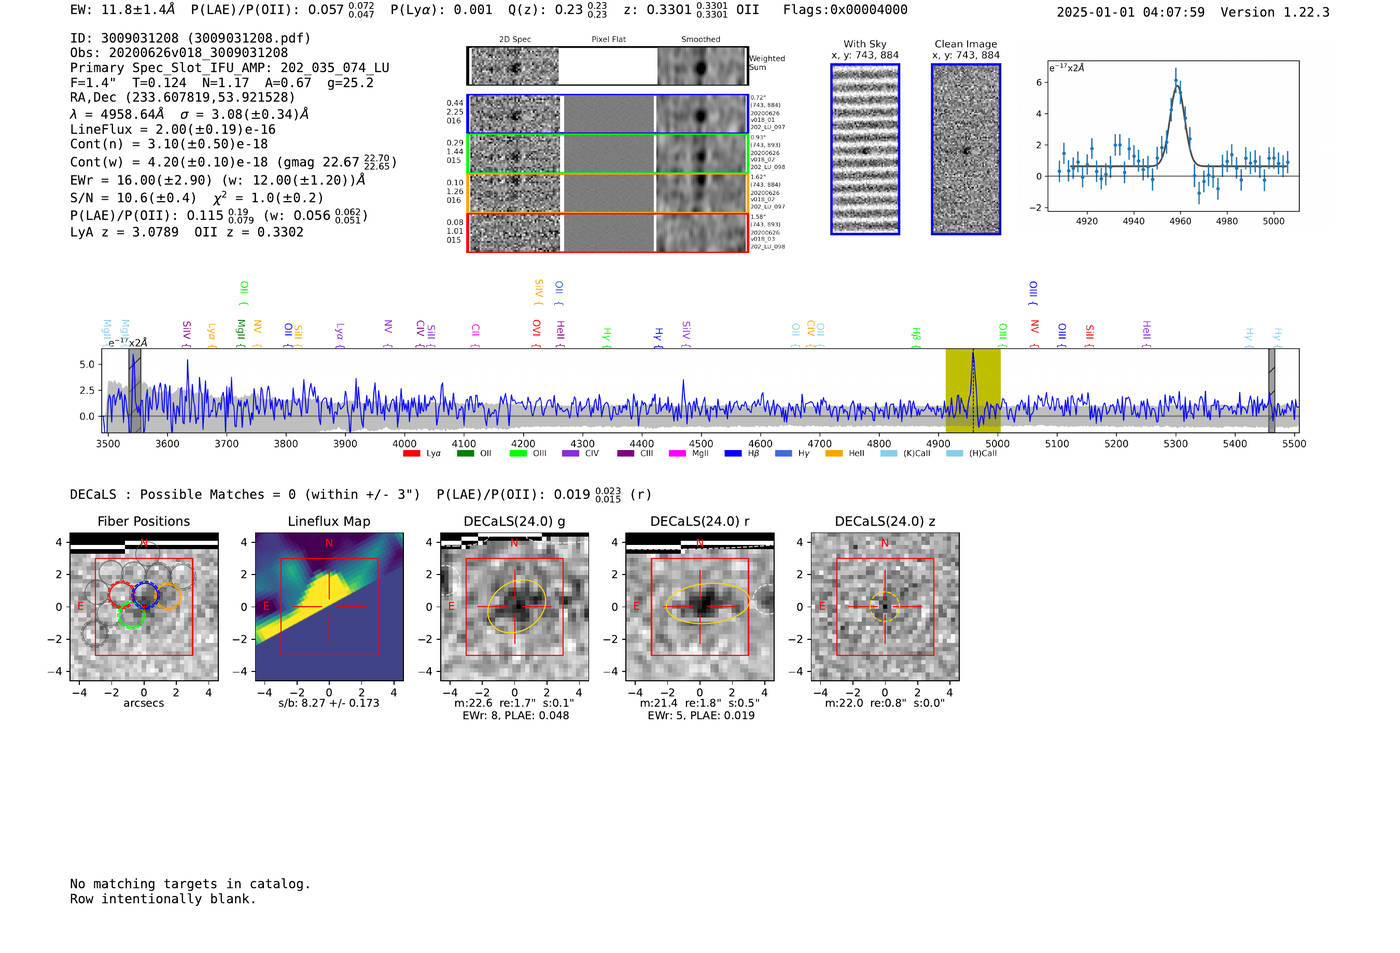Click the Row intentionally blank text
This screenshot has height=953, width=1400.
pyautogui.click(x=163, y=899)
